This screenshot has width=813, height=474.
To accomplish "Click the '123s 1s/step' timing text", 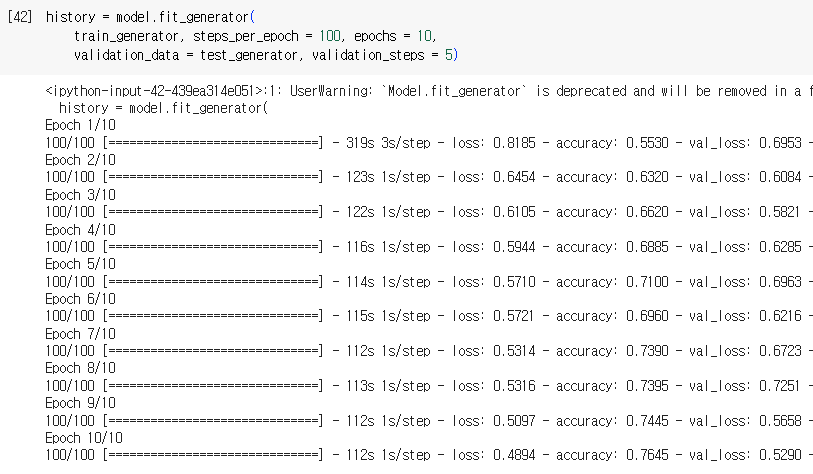I will point(388,177).
